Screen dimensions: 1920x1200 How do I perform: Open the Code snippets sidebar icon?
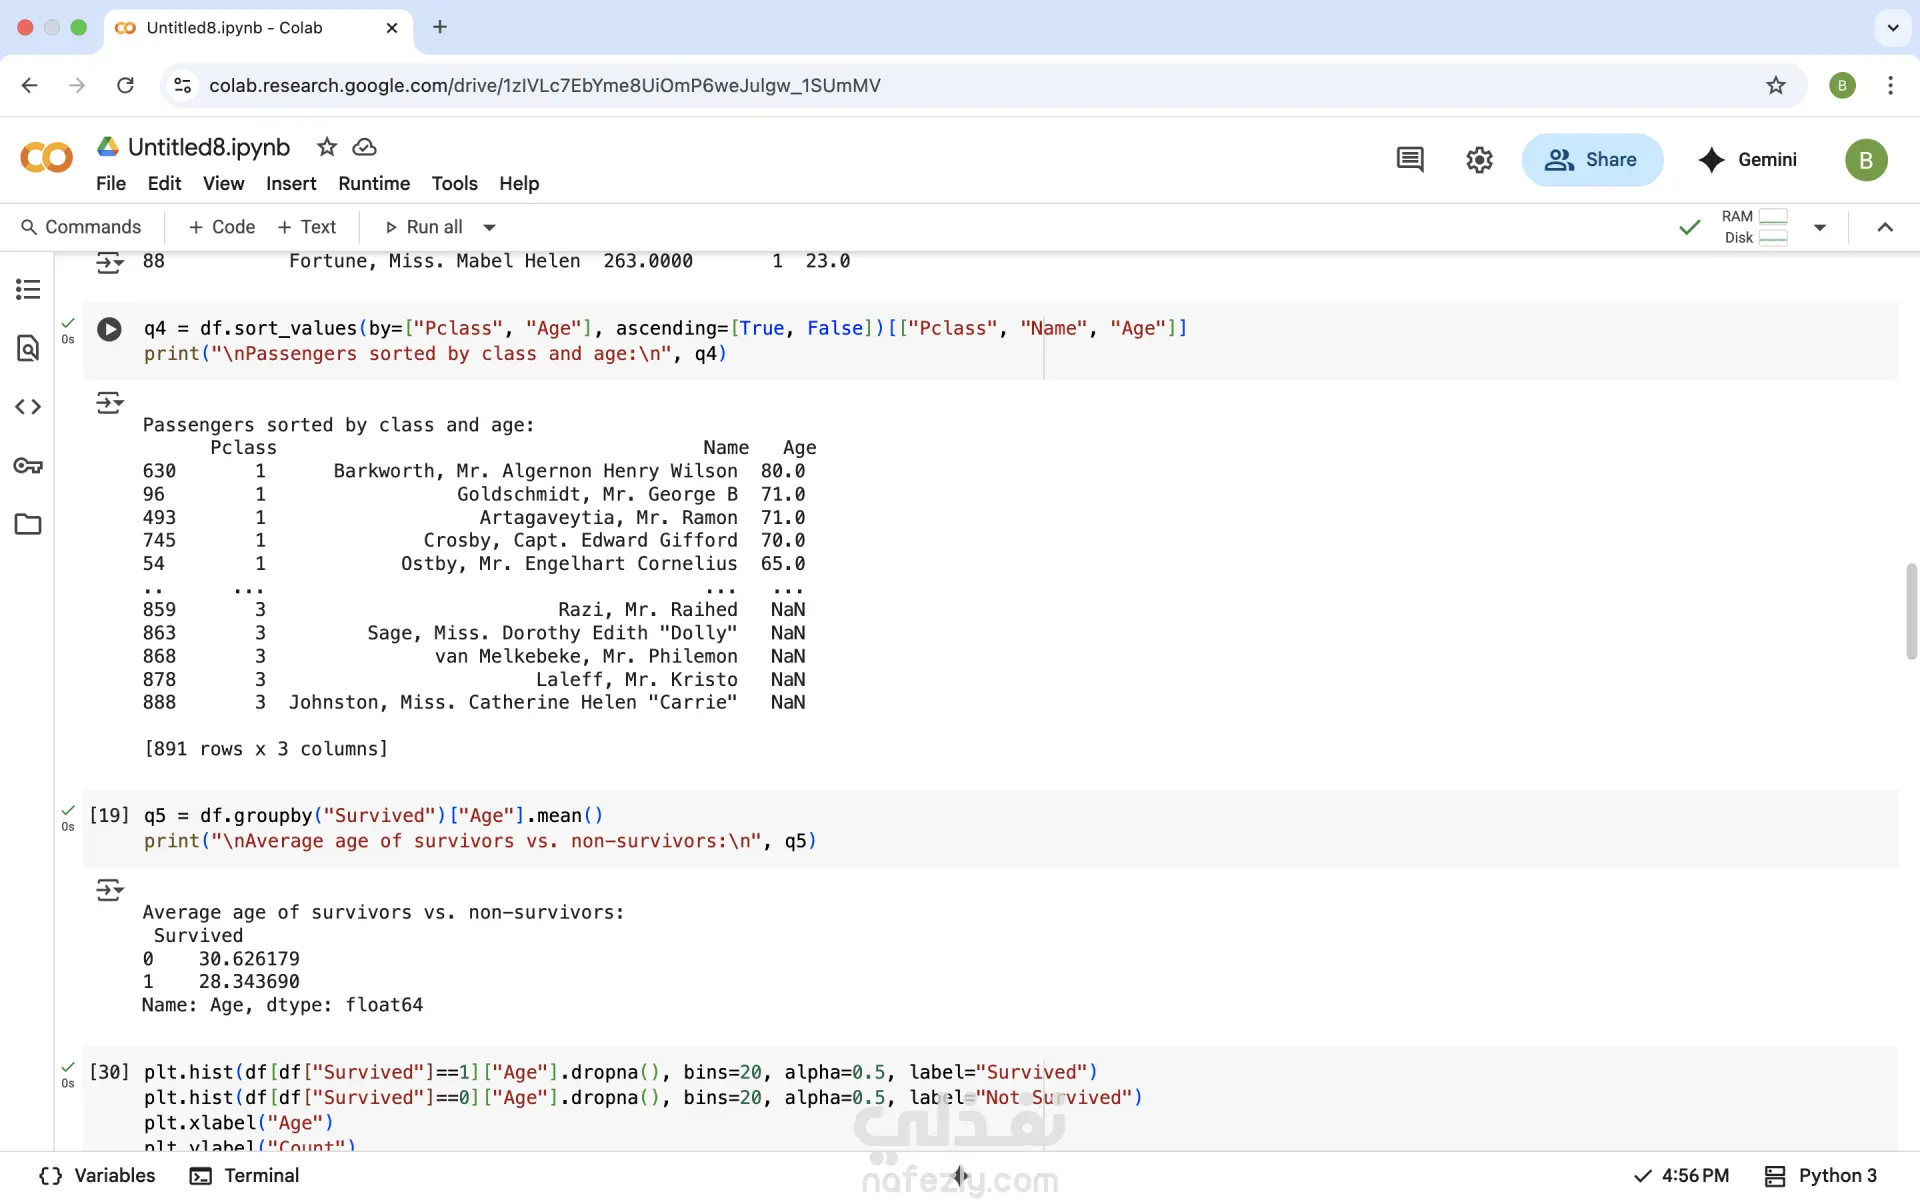(28, 407)
